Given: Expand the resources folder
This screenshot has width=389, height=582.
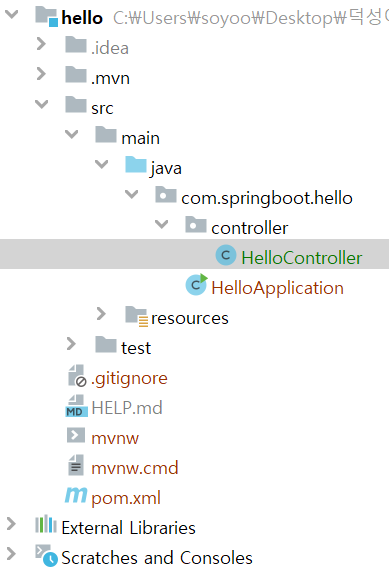Looking at the screenshot, I should [101, 314].
